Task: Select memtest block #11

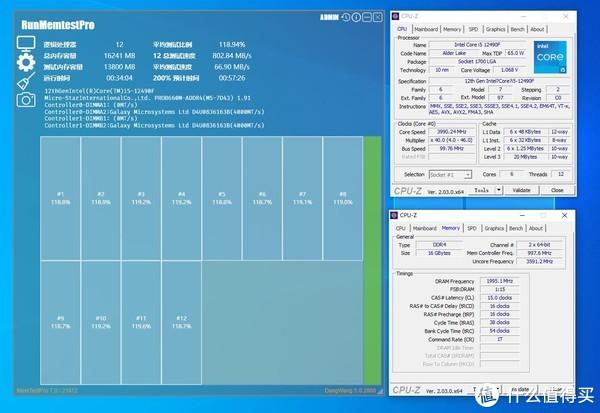Action: pos(141,322)
